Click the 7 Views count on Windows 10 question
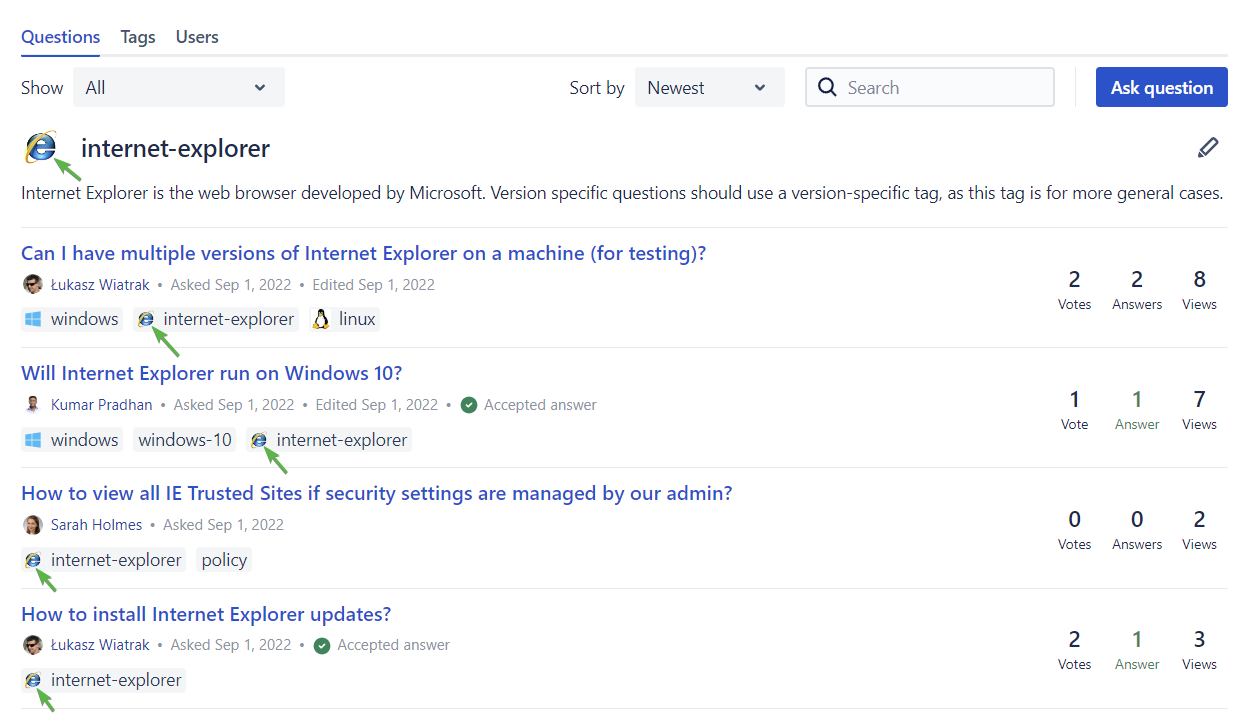 [x=1199, y=409]
